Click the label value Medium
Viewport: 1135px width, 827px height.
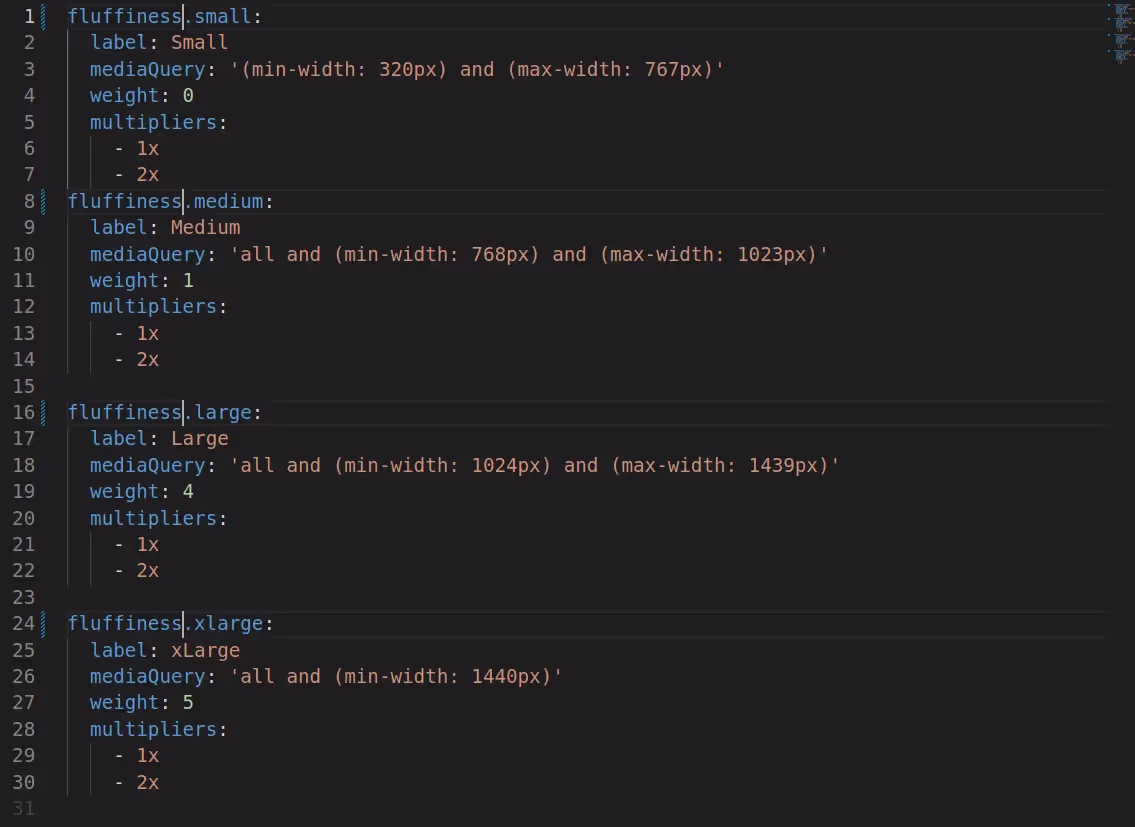(206, 227)
